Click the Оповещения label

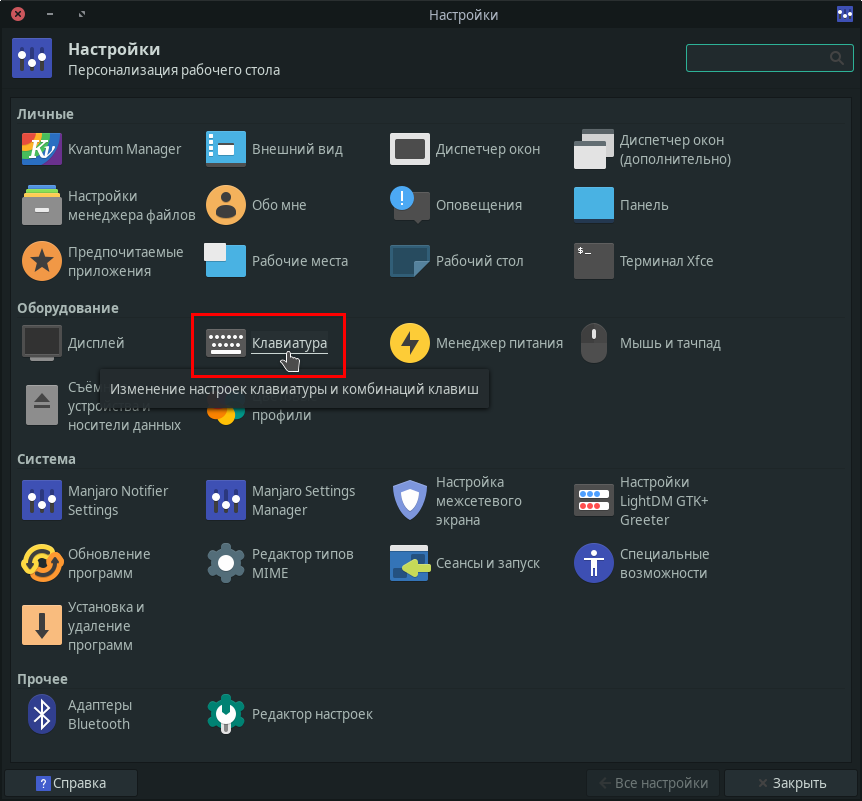(x=479, y=205)
